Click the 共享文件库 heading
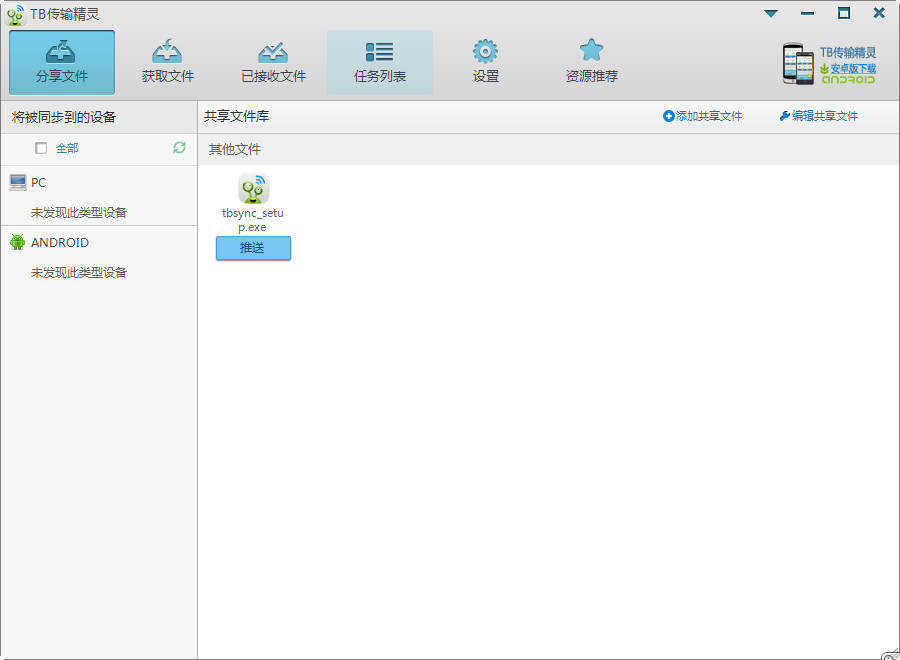 [236, 116]
